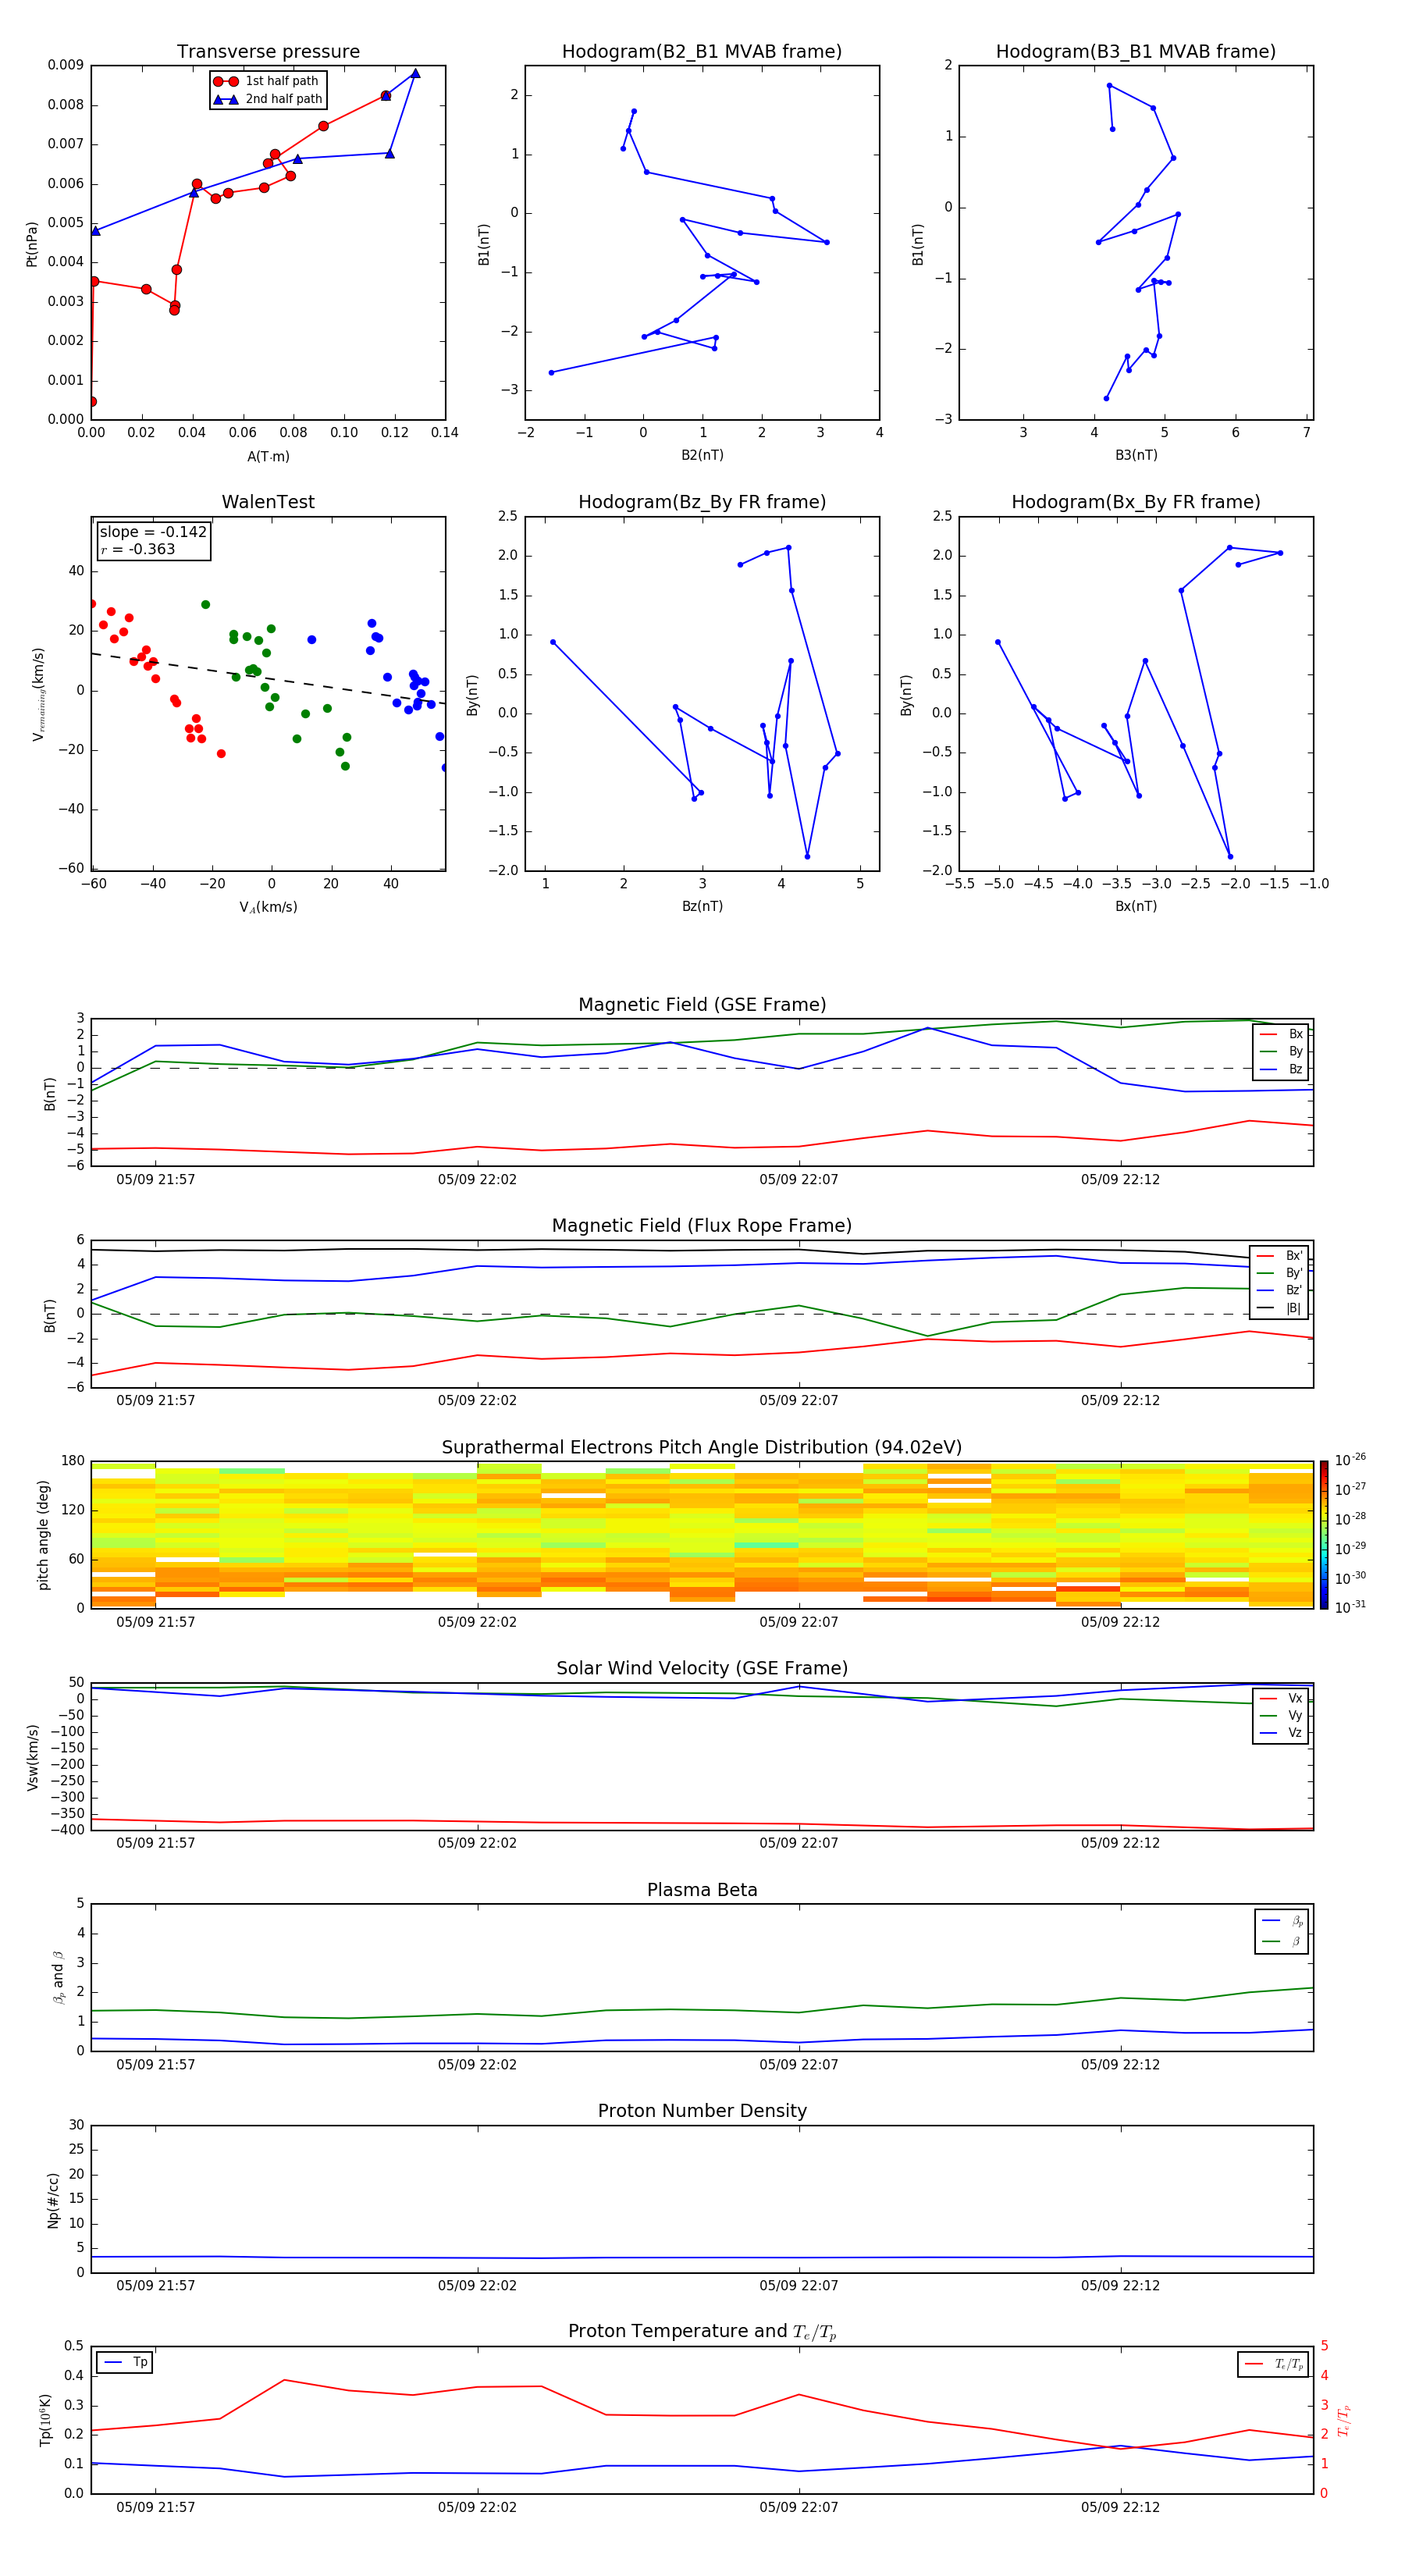Click the 'Transverse pressure' plot title
Image resolution: width=1405 pixels, height=2576 pixels.
tap(268, 52)
